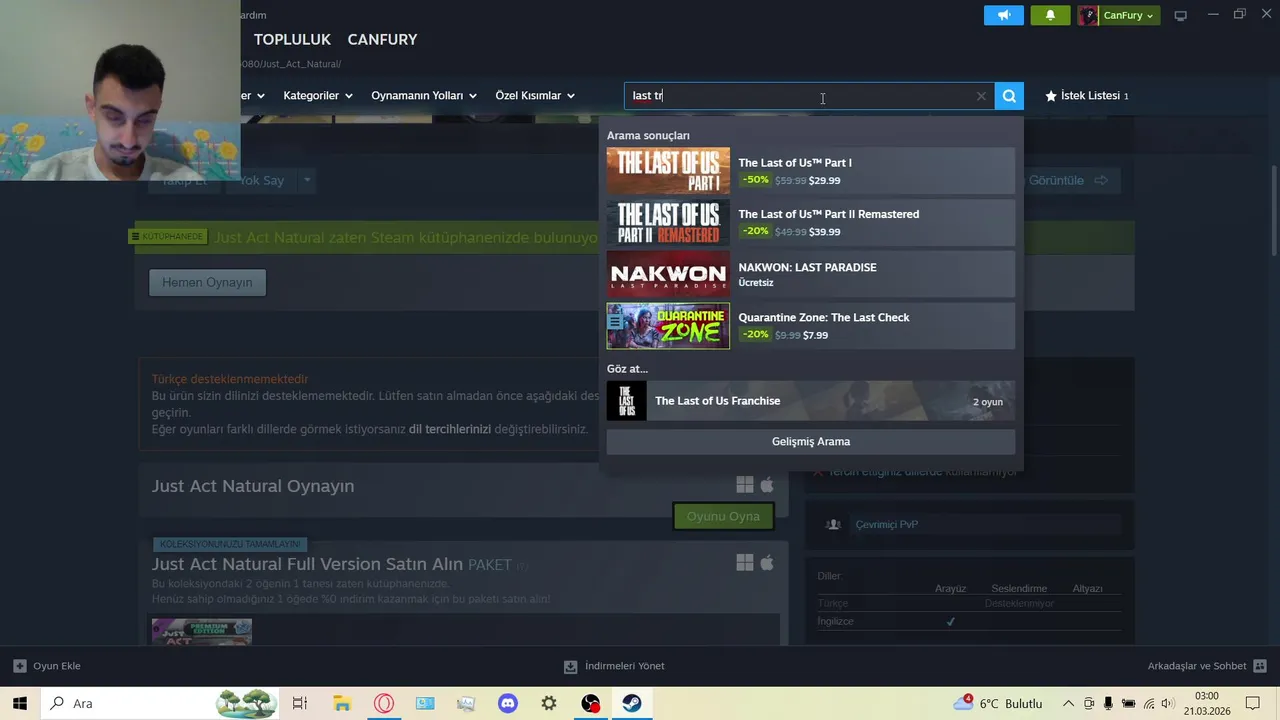Click the volume speaker tray icon

1166,703
